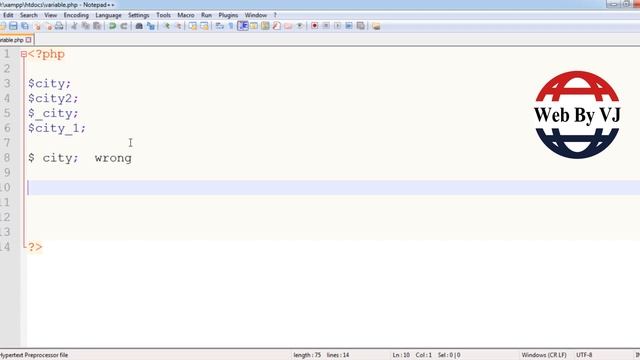Image resolution: width=640 pixels, height=360 pixels.
Task: Open the Run menu
Action: click(x=207, y=15)
